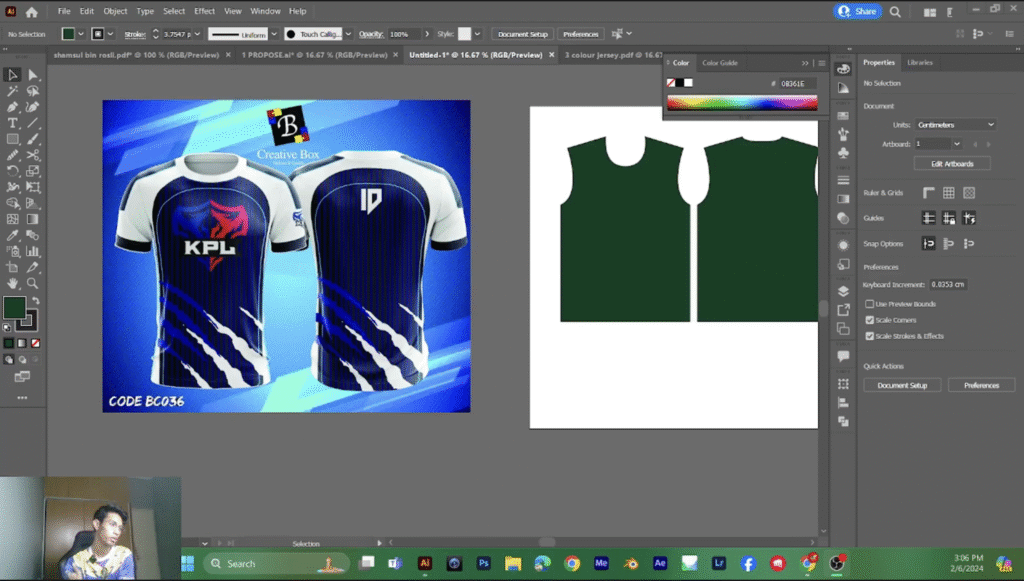
Task: Switch to the Libraries tab
Action: 920,62
